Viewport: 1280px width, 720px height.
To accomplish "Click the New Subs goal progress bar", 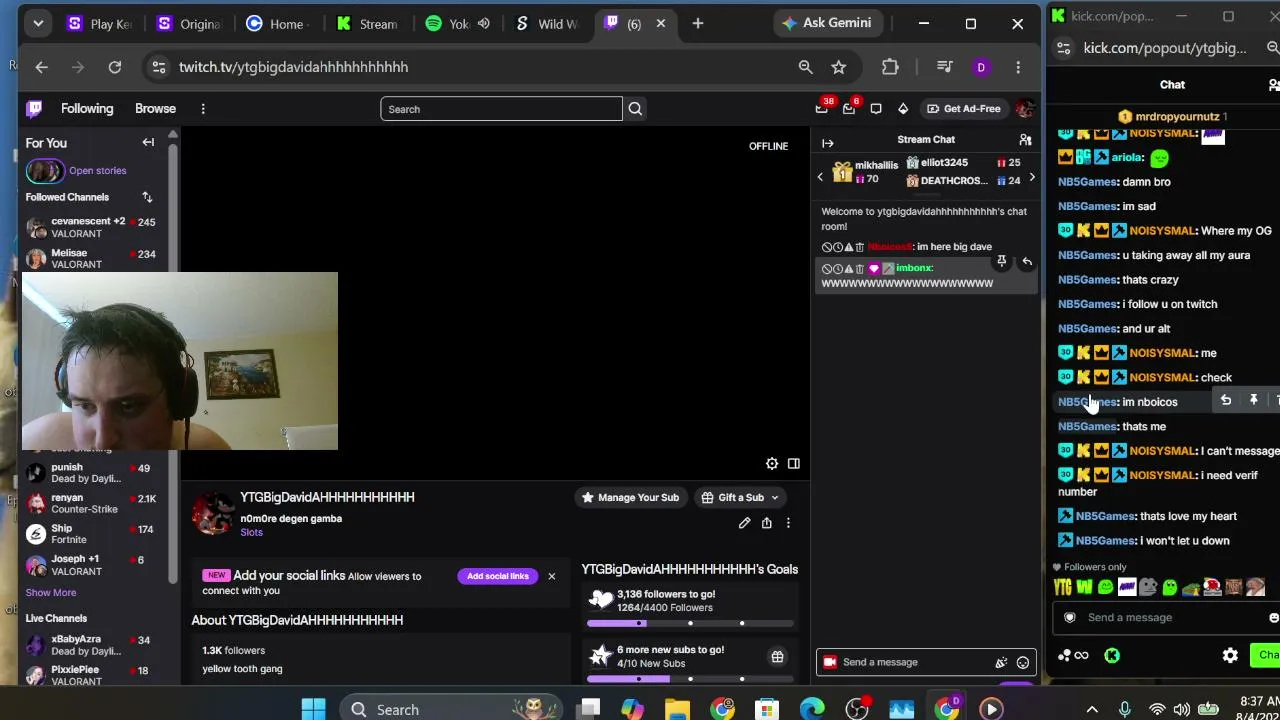I will coord(690,679).
